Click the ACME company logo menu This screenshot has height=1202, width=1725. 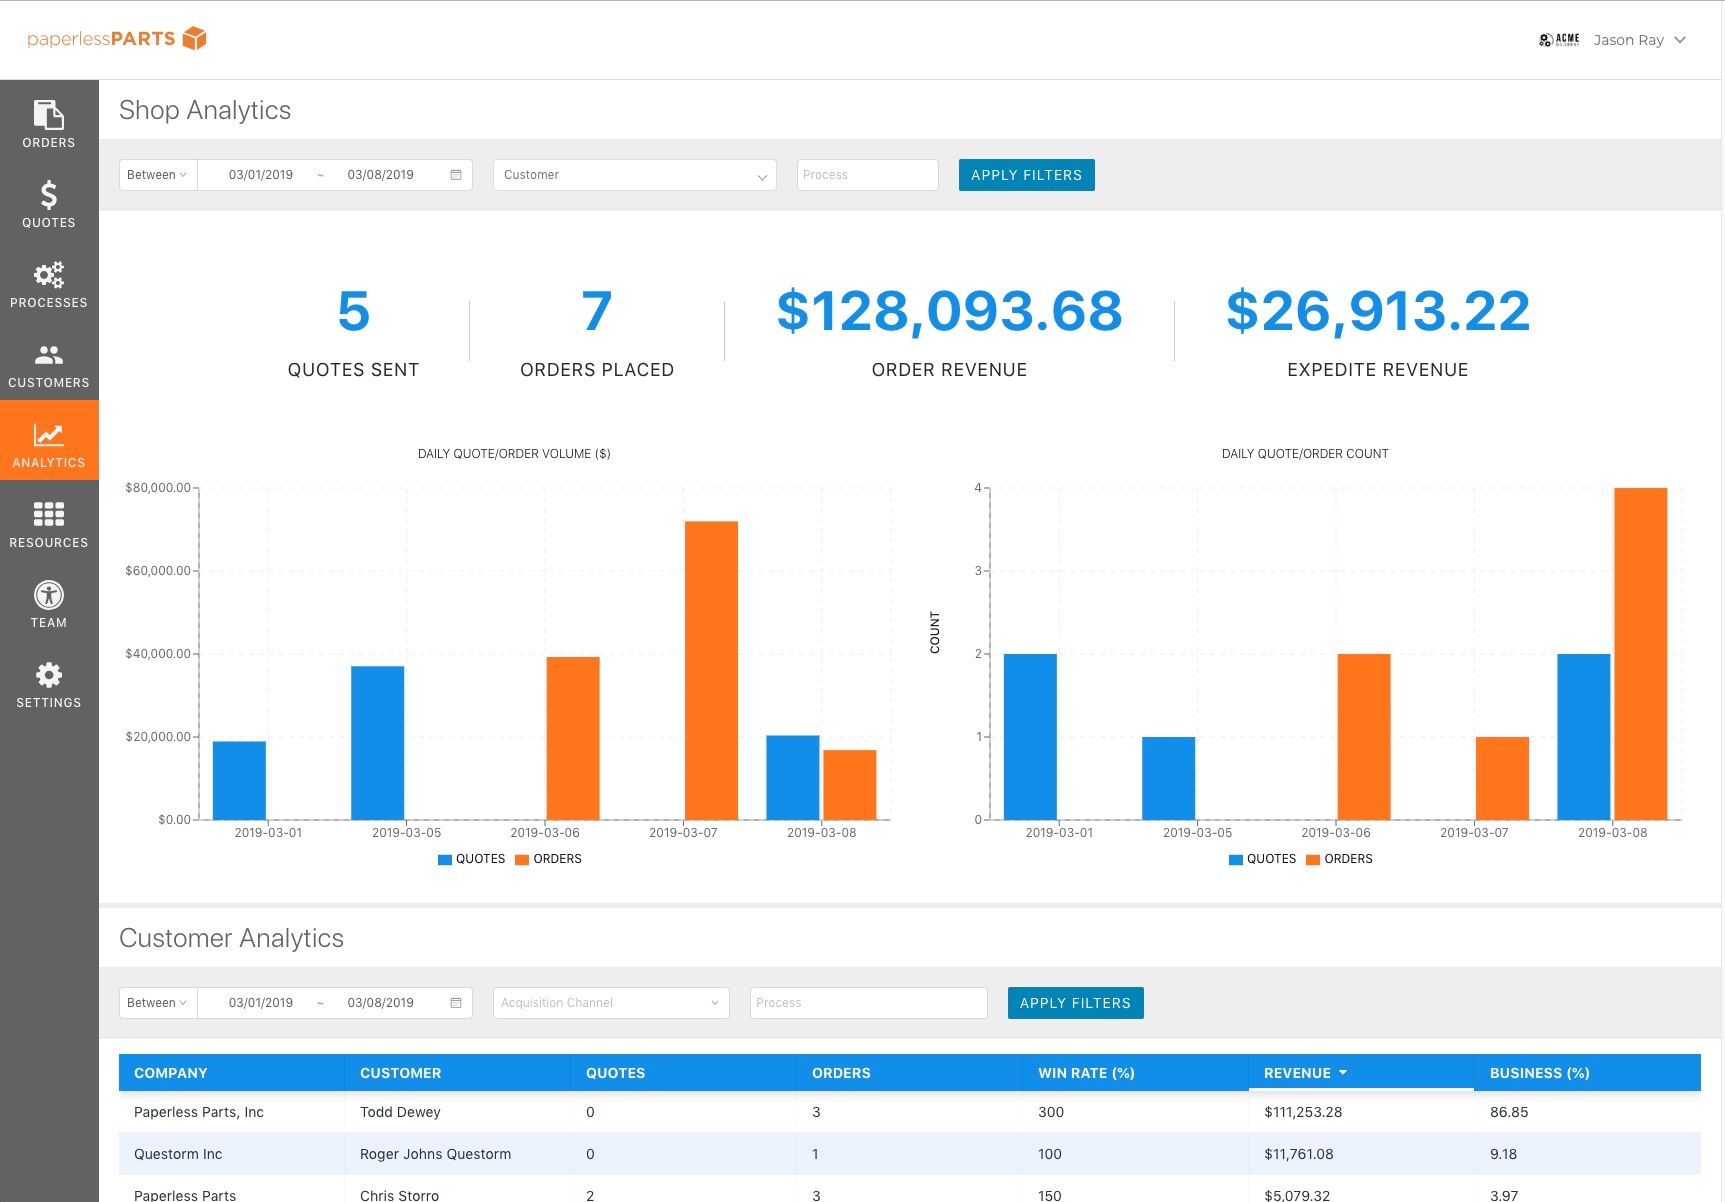click(1557, 40)
